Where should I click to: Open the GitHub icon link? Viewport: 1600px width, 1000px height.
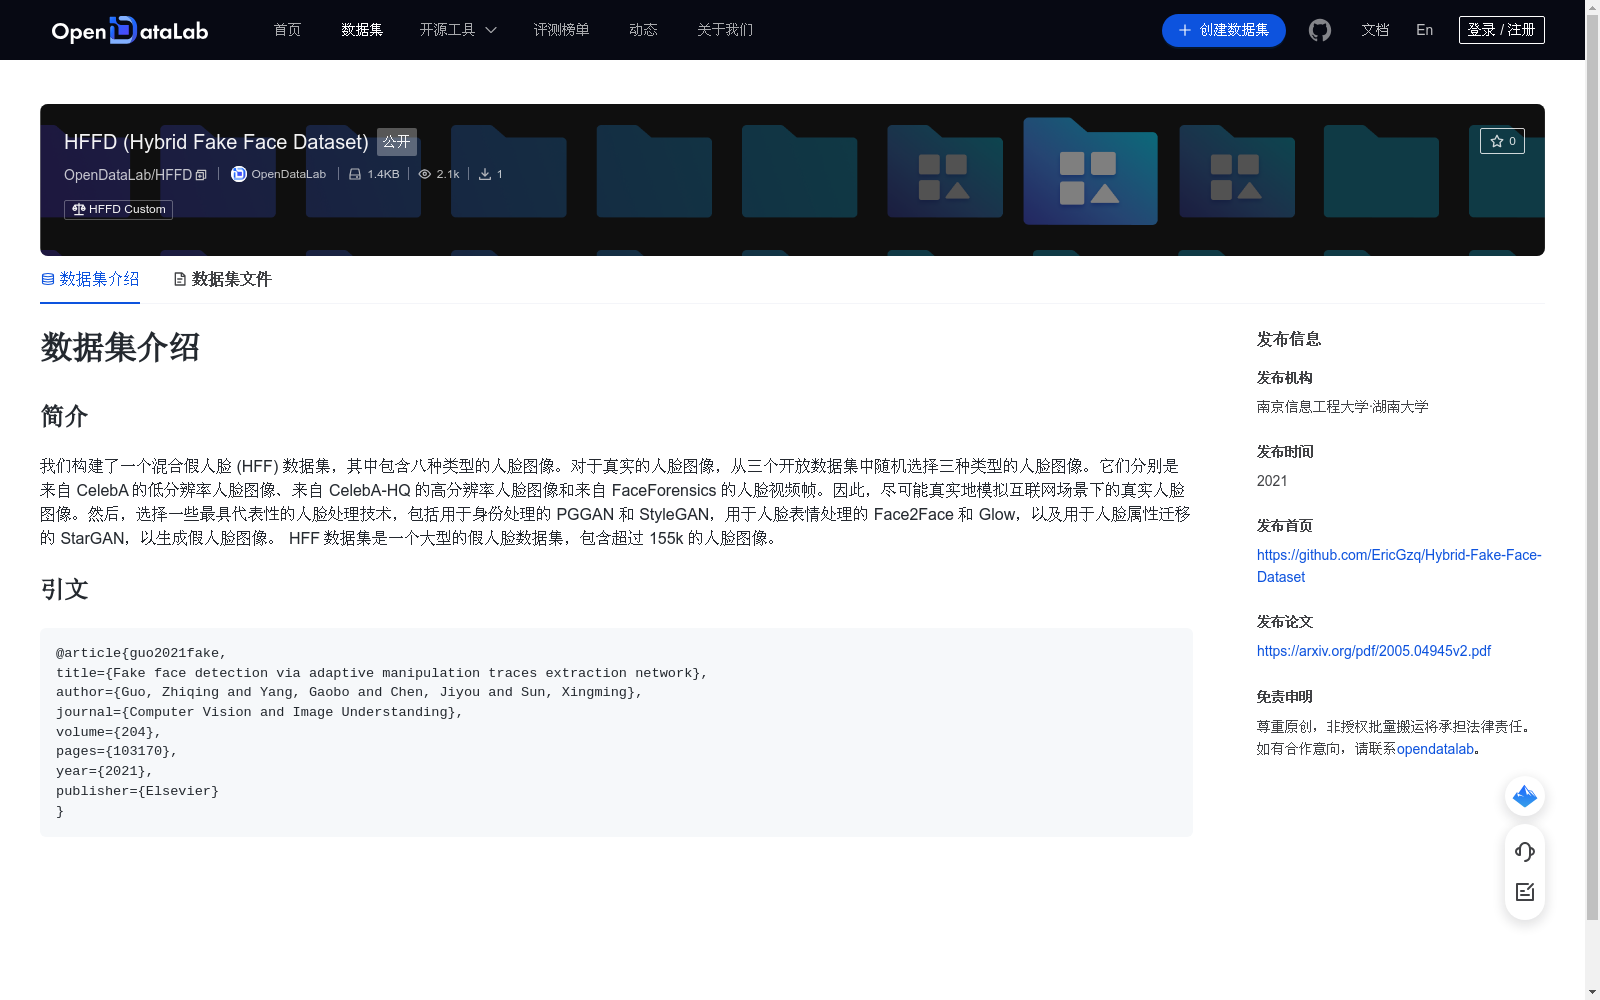[1320, 30]
